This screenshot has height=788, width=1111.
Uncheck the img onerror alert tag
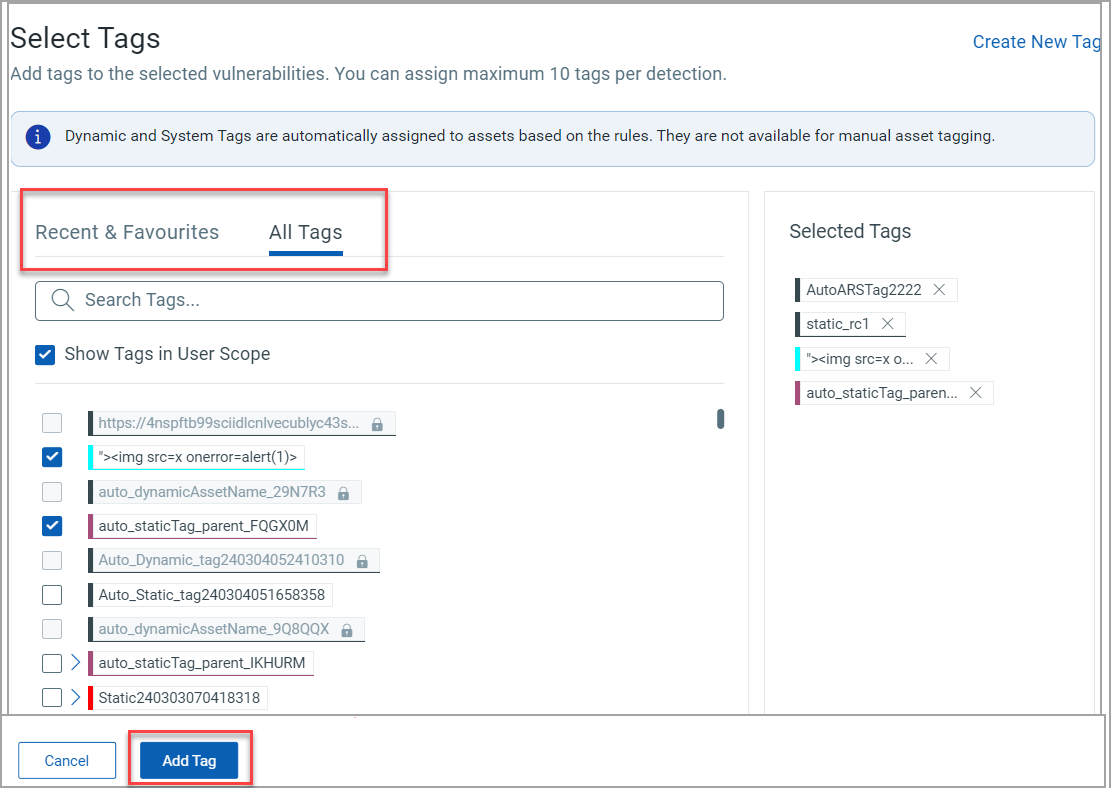(x=52, y=457)
